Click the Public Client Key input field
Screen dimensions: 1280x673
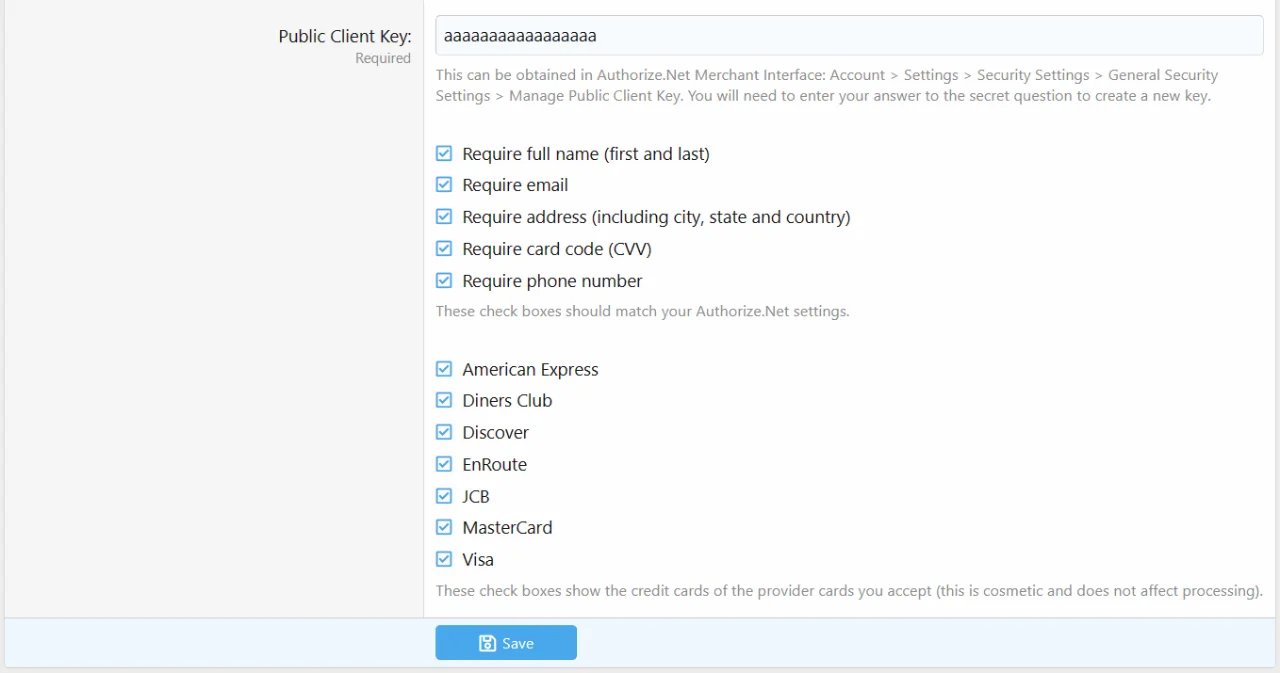(x=849, y=36)
